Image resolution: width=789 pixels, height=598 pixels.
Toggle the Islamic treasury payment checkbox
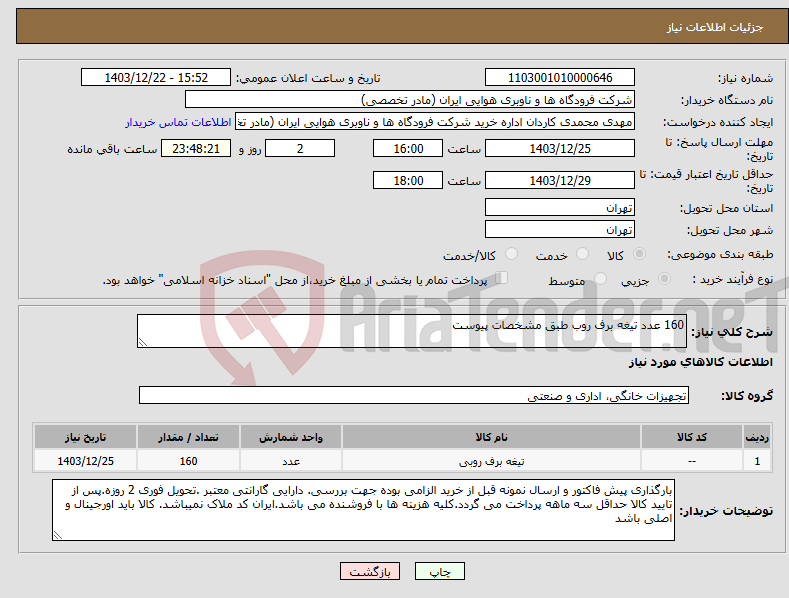pyautogui.click(x=502, y=277)
